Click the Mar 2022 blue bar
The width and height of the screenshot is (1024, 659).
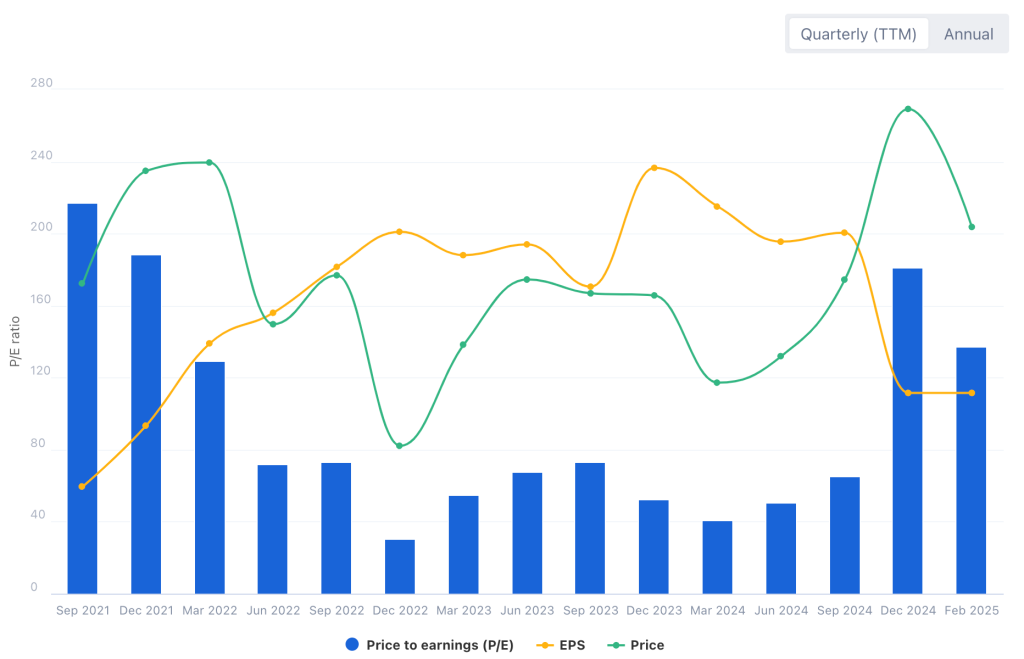[x=210, y=477]
